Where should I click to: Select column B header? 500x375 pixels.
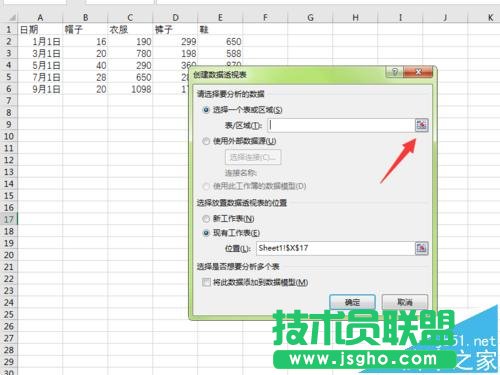(85, 17)
